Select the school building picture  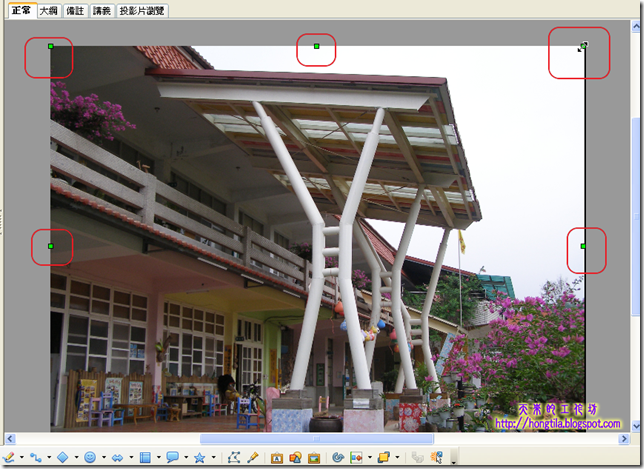[x=317, y=239]
